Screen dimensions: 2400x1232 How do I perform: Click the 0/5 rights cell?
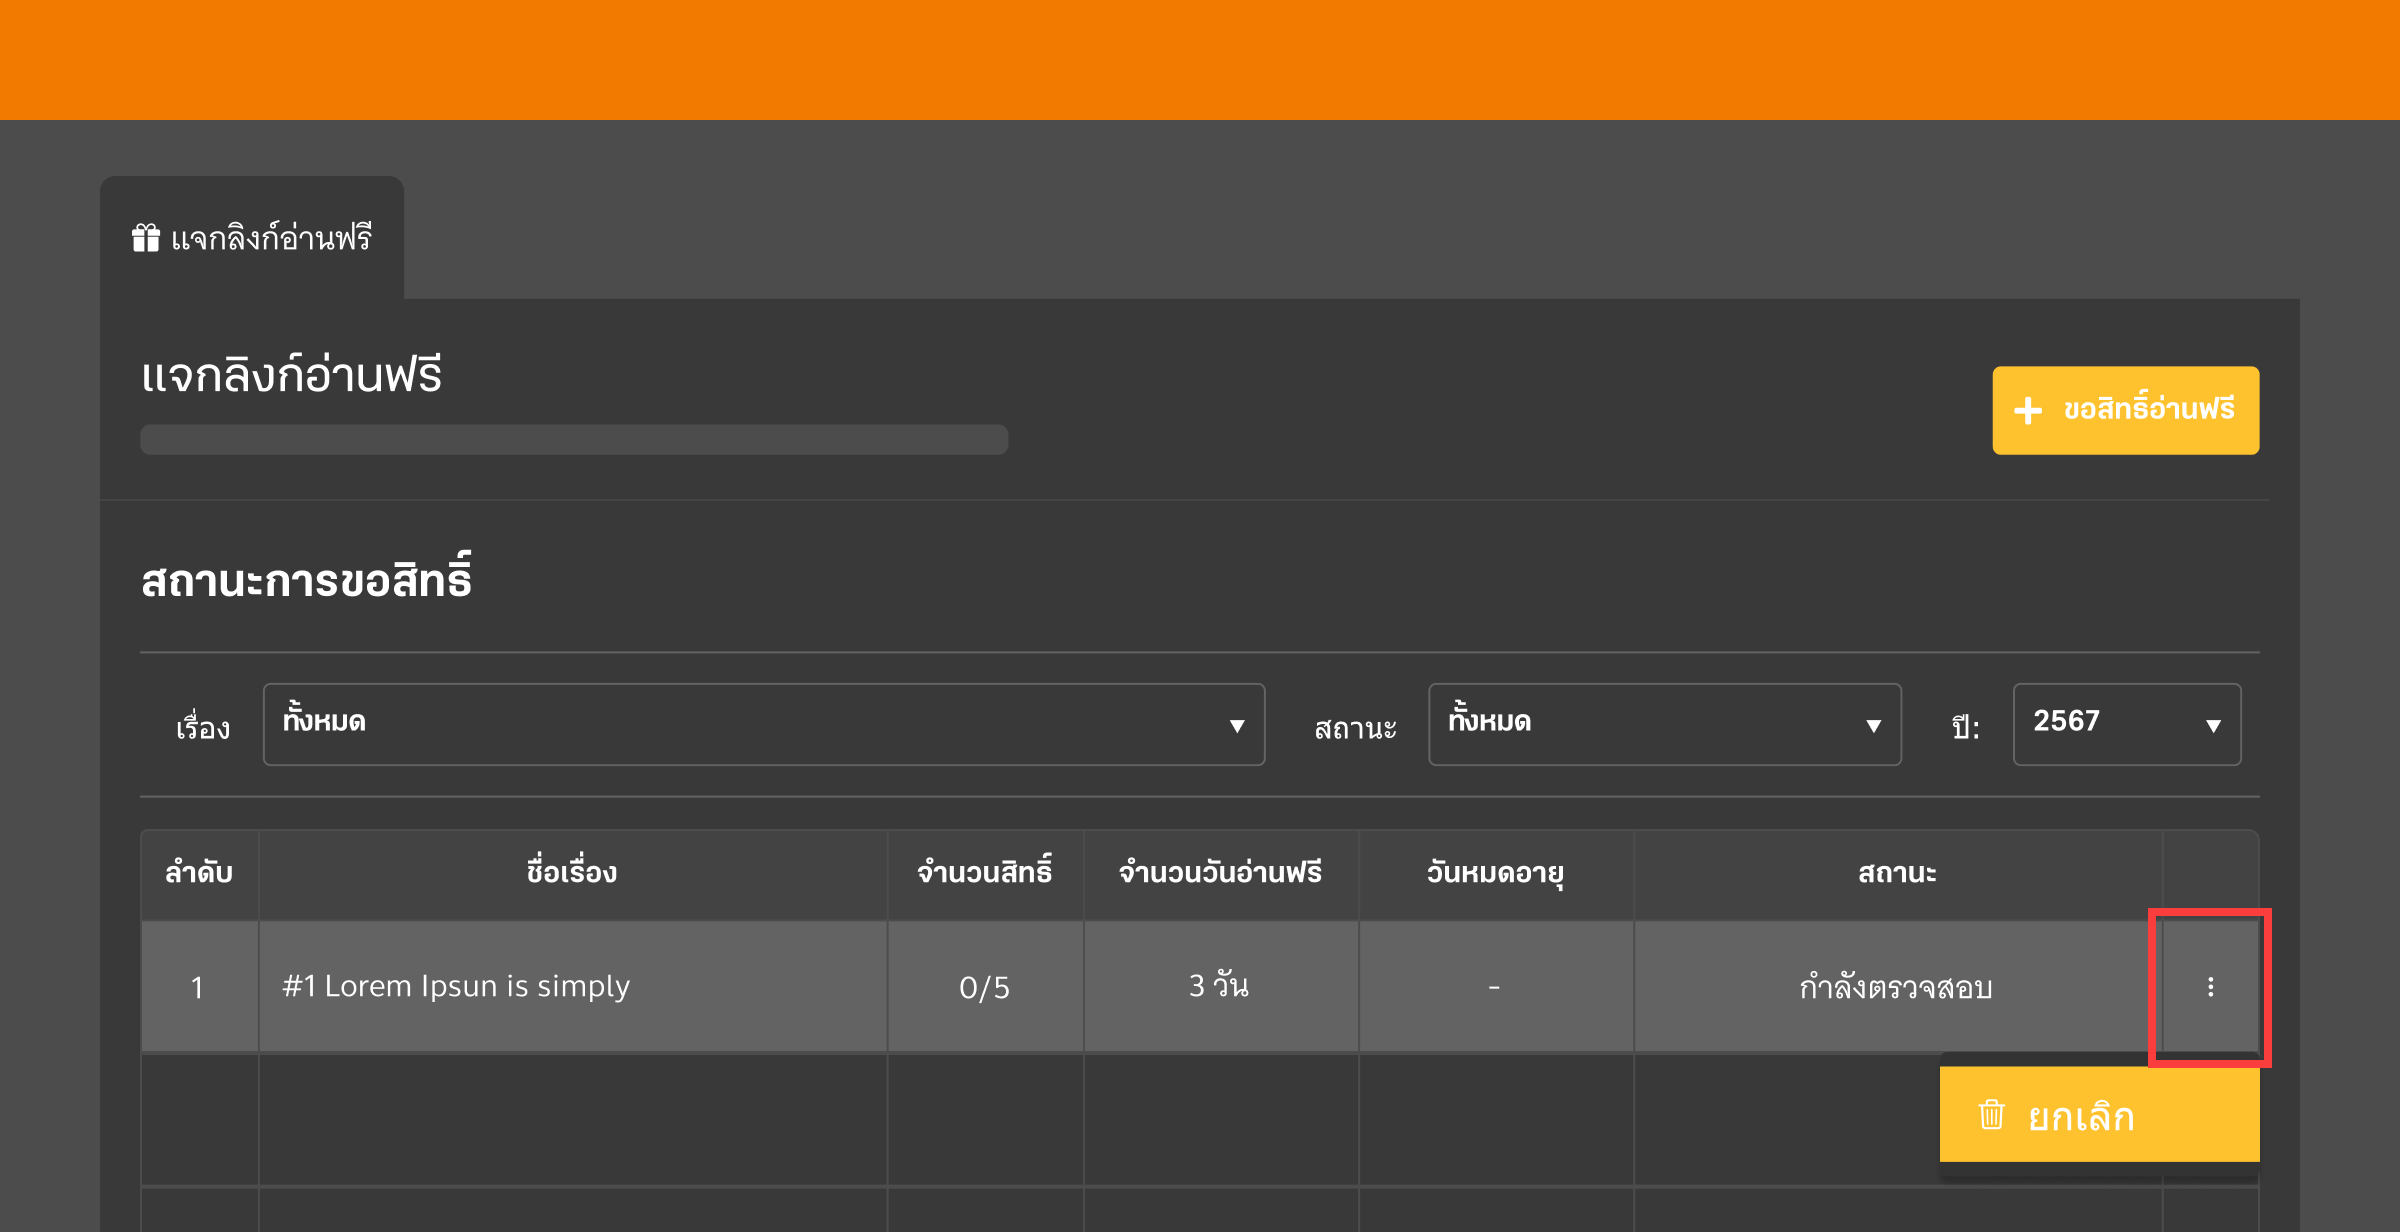[985, 987]
